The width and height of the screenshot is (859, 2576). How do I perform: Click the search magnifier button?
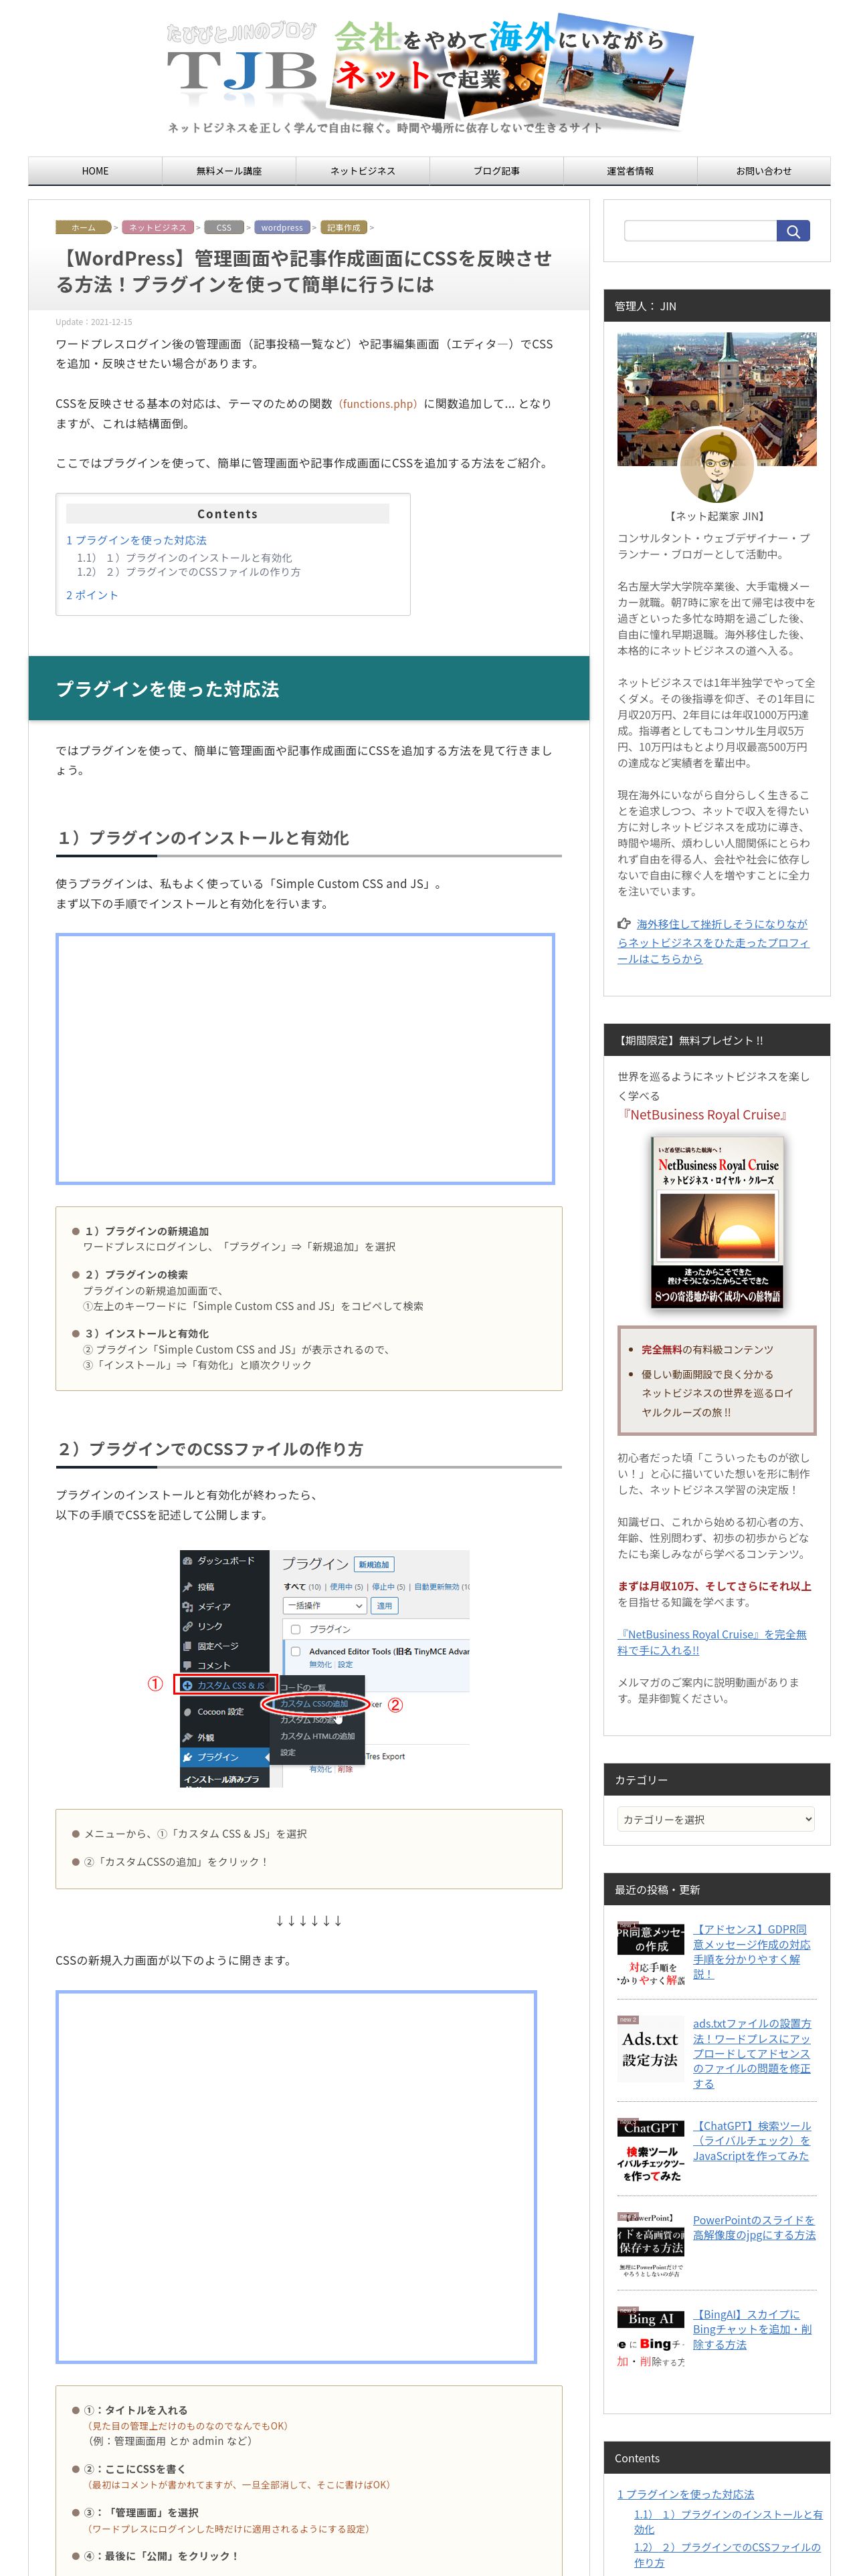(x=792, y=231)
